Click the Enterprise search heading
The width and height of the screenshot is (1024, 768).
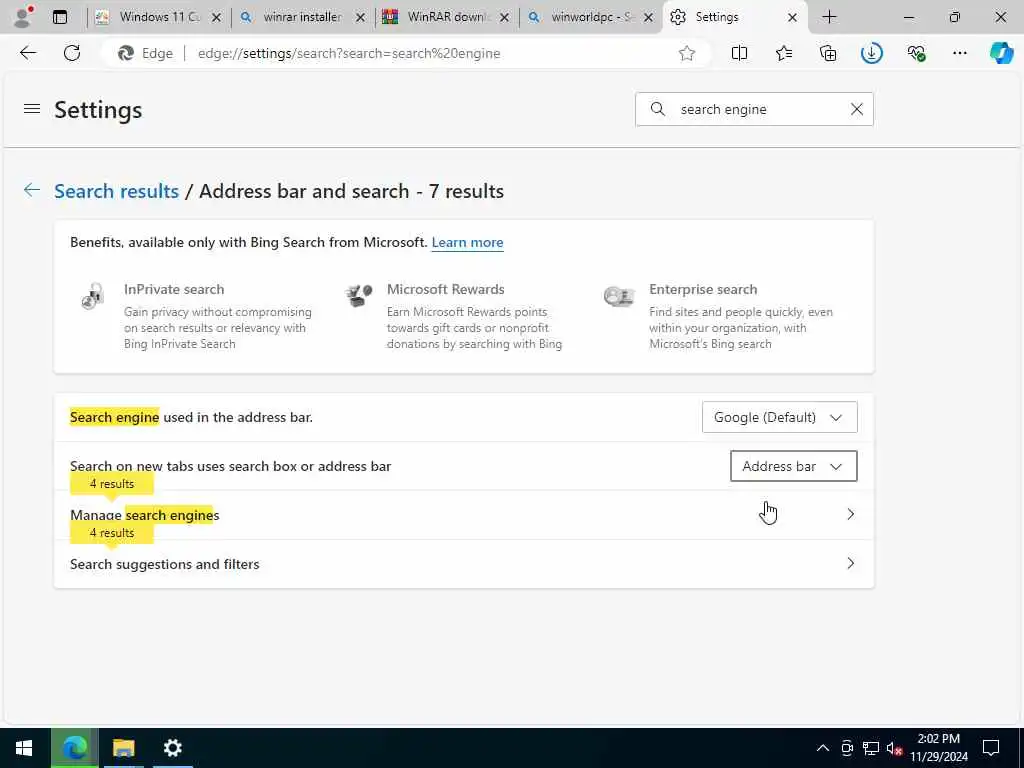click(x=703, y=289)
